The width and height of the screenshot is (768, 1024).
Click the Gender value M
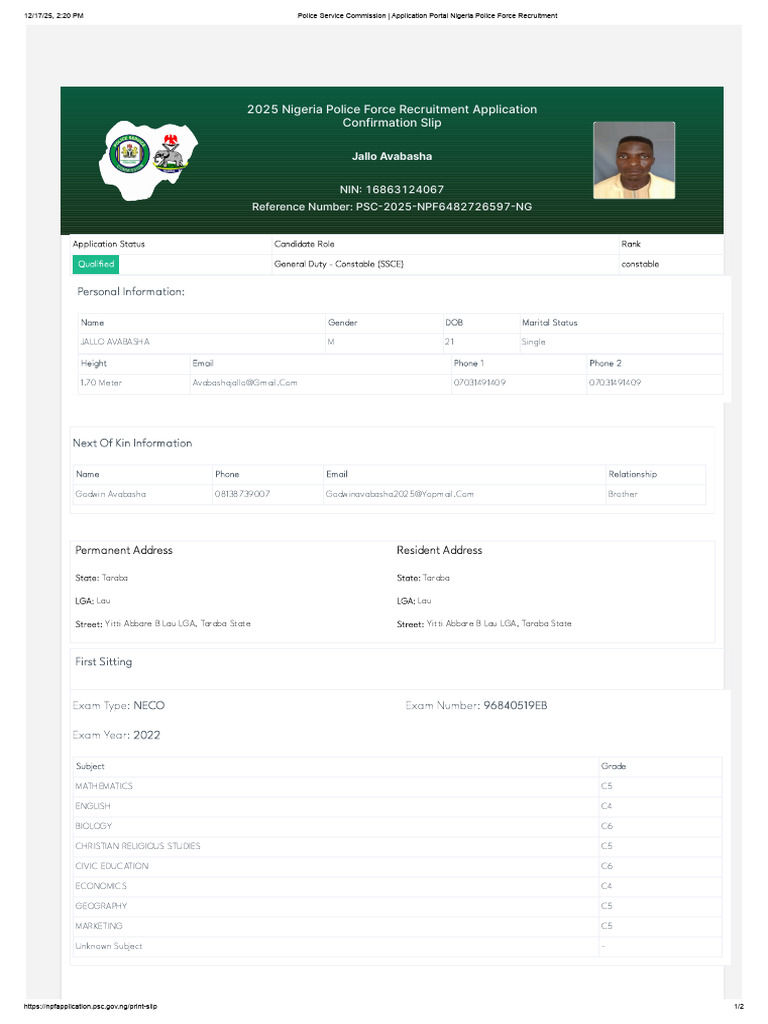(x=331, y=342)
